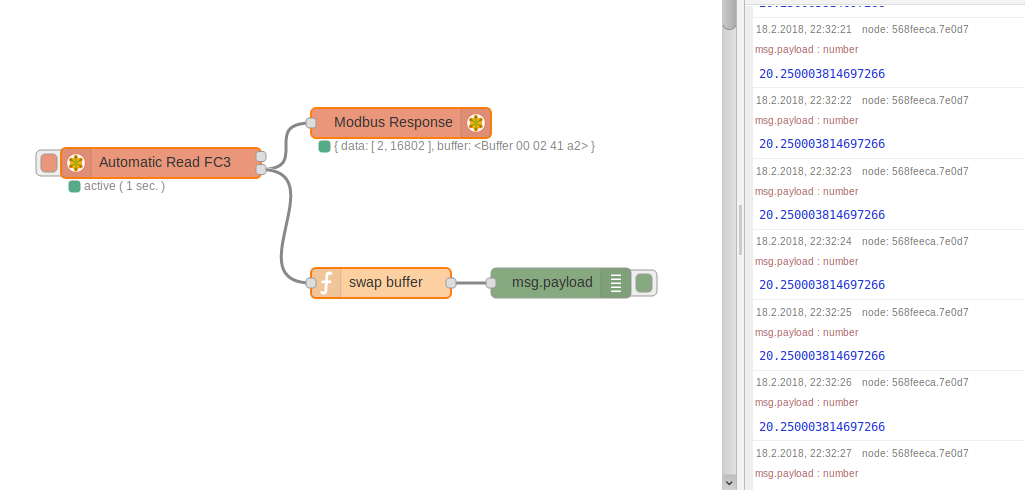Image resolution: width=1025 pixels, height=490 pixels.
Task: Click the Modbus Response status text with buffer data
Action: coord(464,146)
